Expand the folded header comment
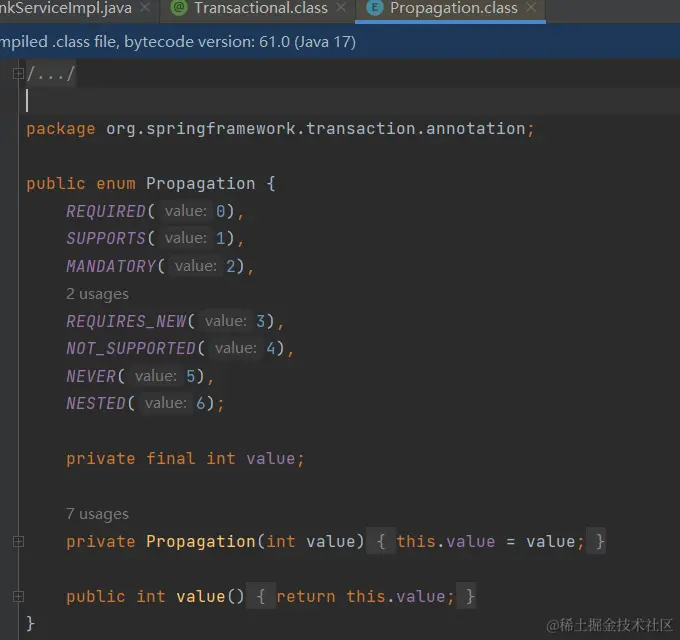Viewport: 680px width, 640px height. click(18, 74)
